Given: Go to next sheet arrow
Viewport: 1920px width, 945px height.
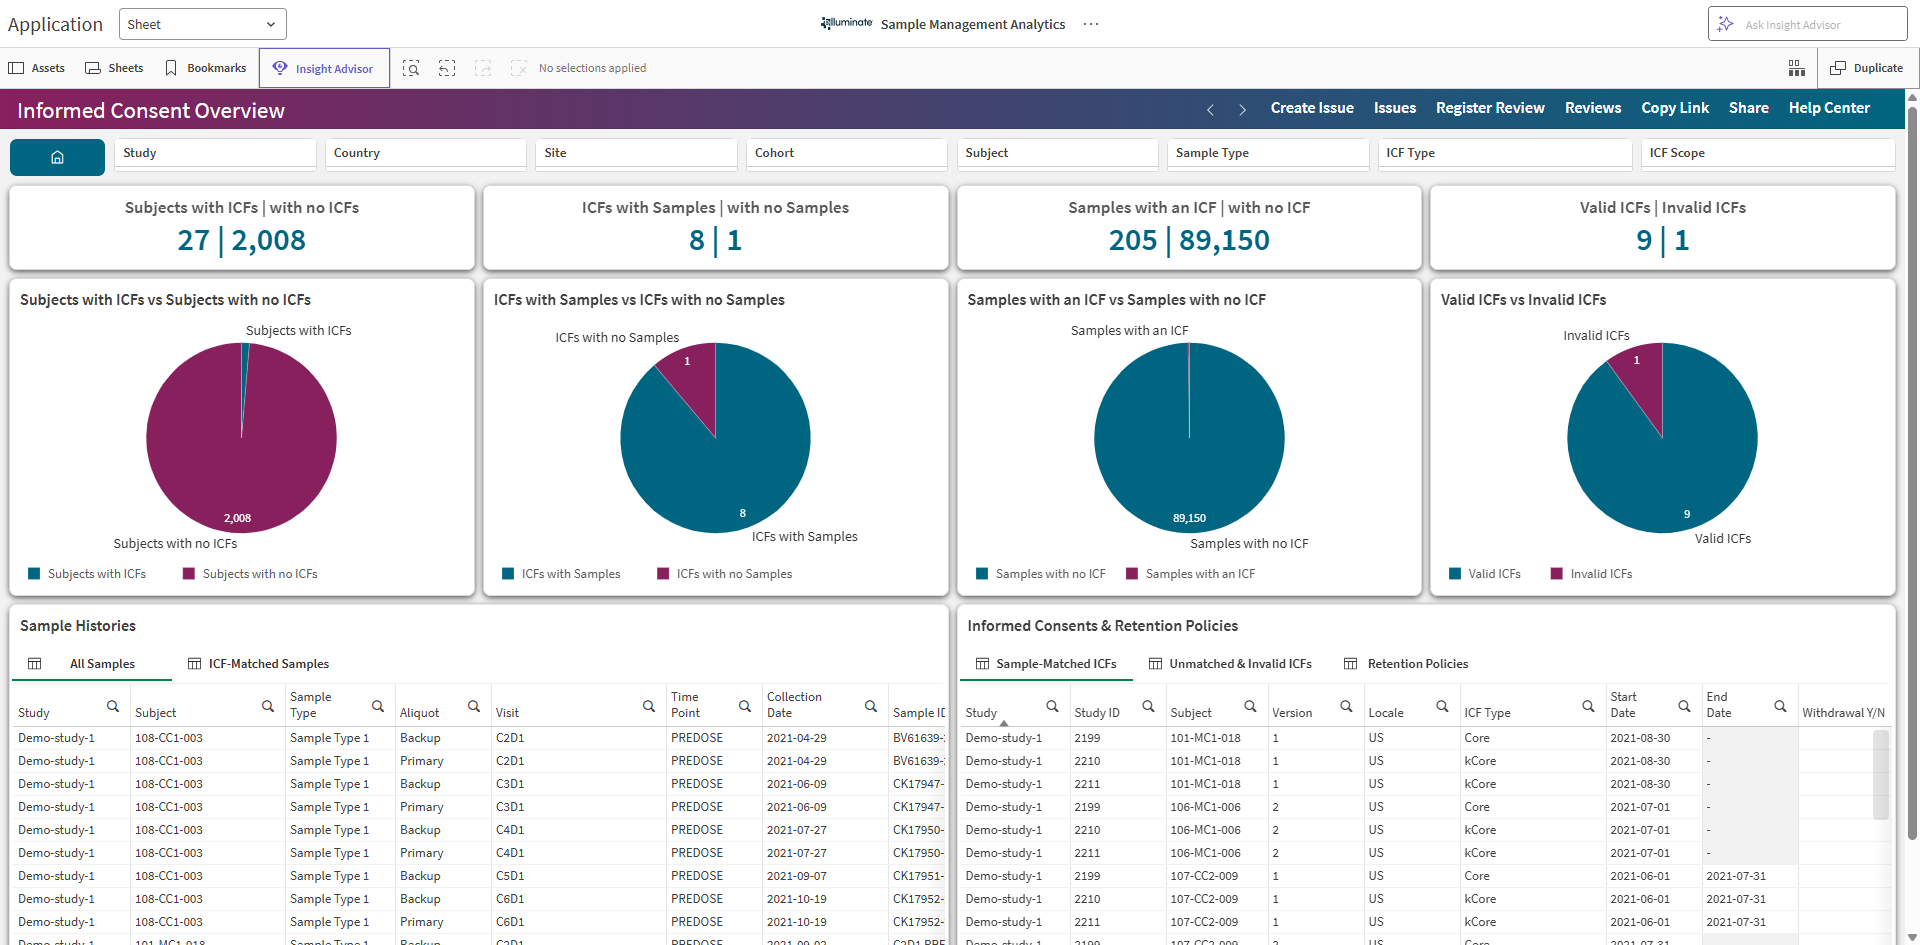Looking at the screenshot, I should pyautogui.click(x=1242, y=109).
